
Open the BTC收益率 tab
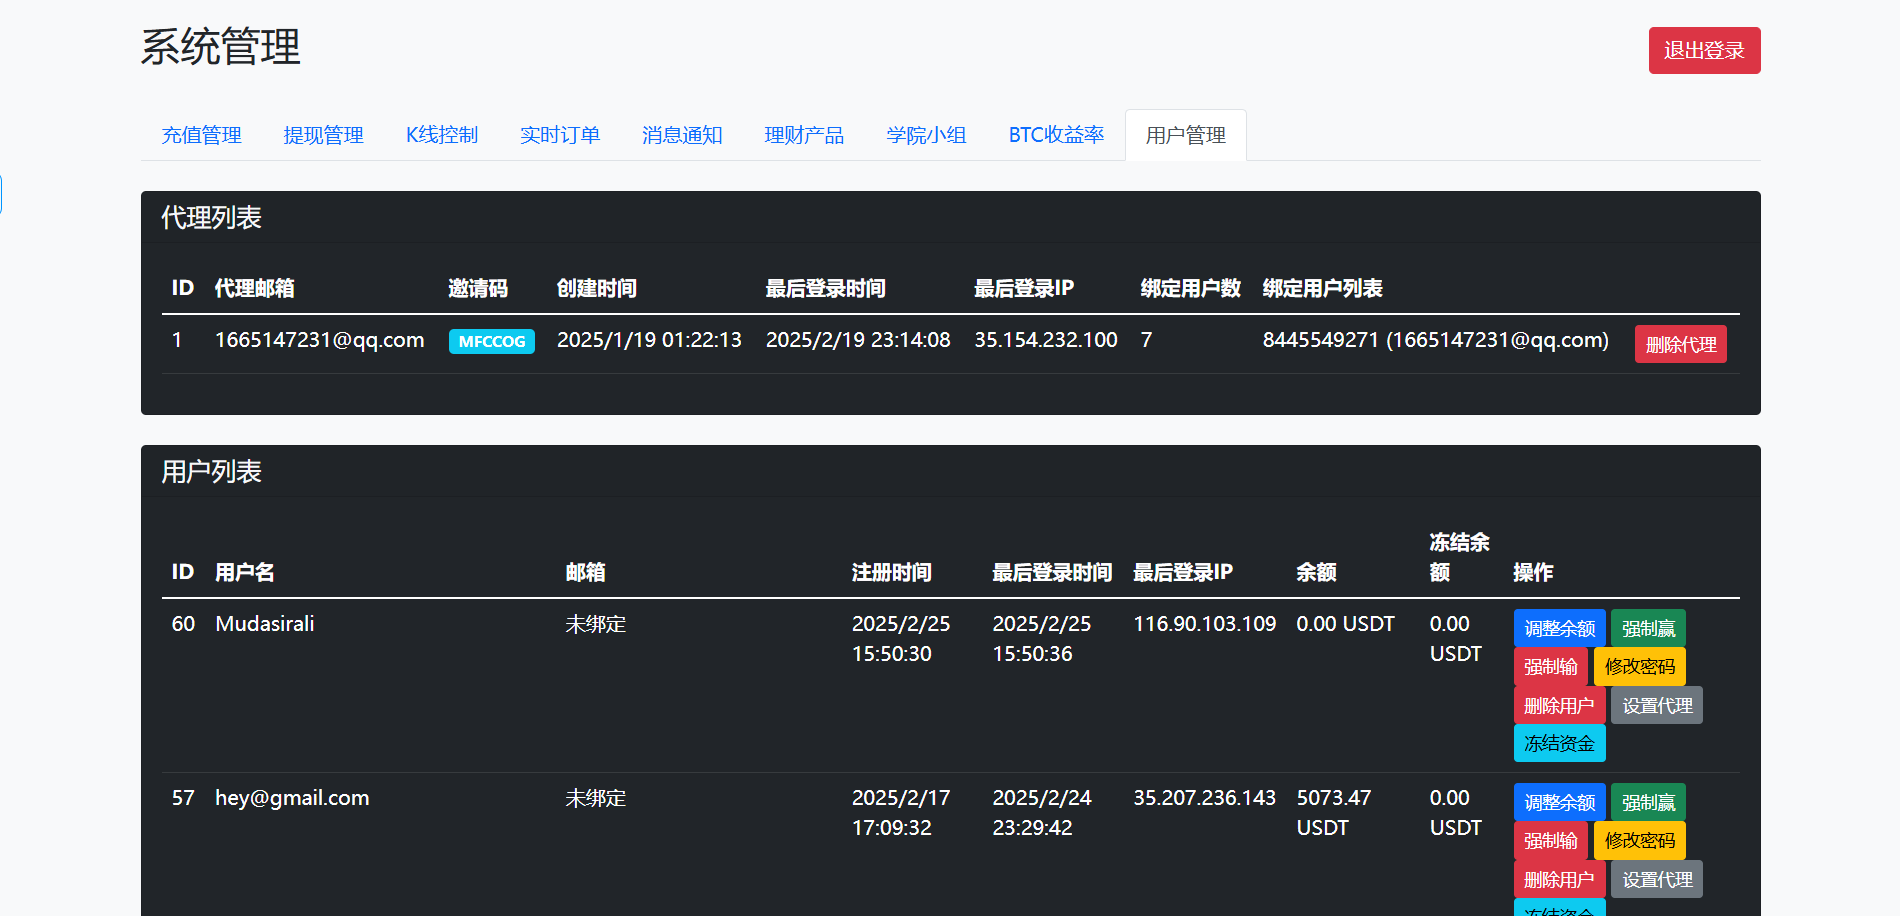[1056, 135]
